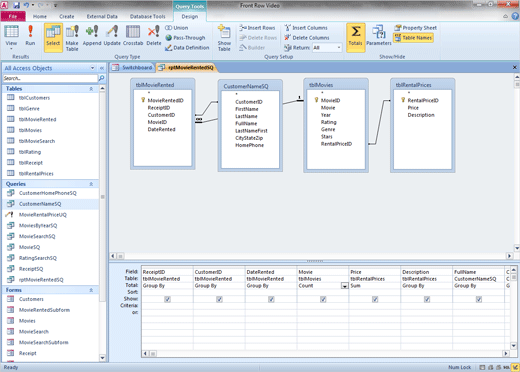520x372 pixels.
Task: Save the database with the Save icon
Action: pyautogui.click(x=16, y=5)
